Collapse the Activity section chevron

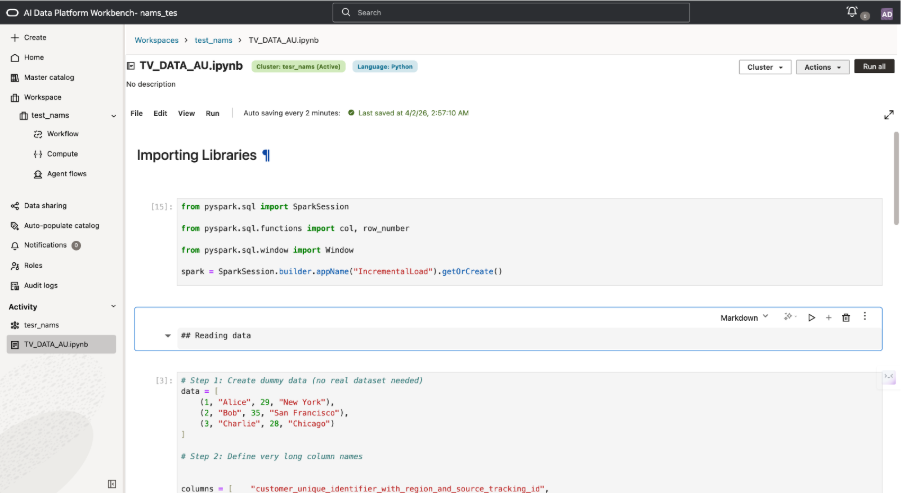tap(113, 306)
